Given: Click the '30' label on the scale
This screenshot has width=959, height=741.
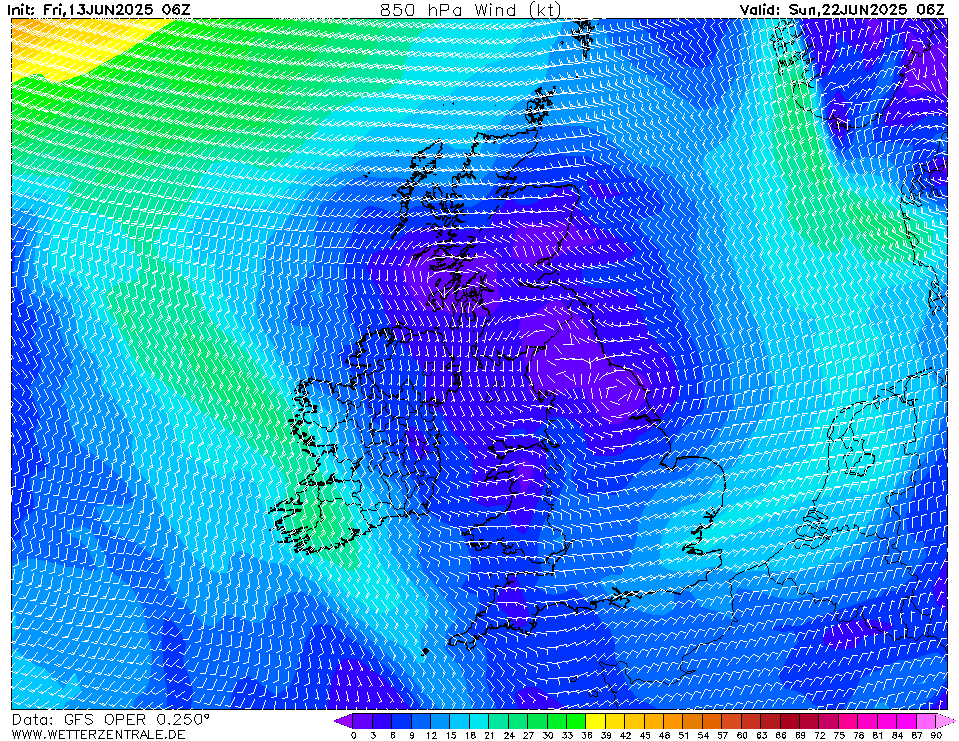Looking at the screenshot, I should (x=548, y=735).
